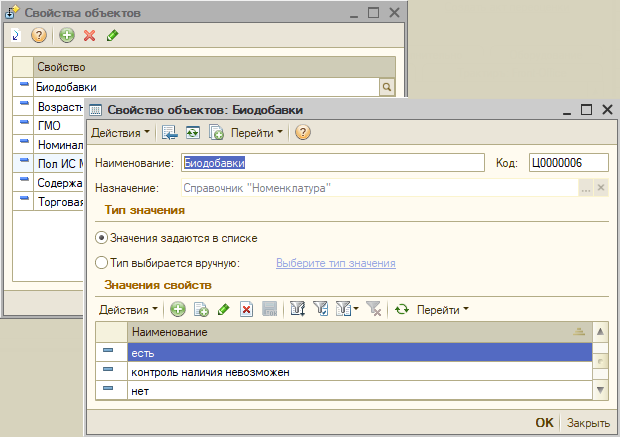
Task: Click the copy-value icon in Значения свойств toolbar
Action: pyautogui.click(x=200, y=310)
